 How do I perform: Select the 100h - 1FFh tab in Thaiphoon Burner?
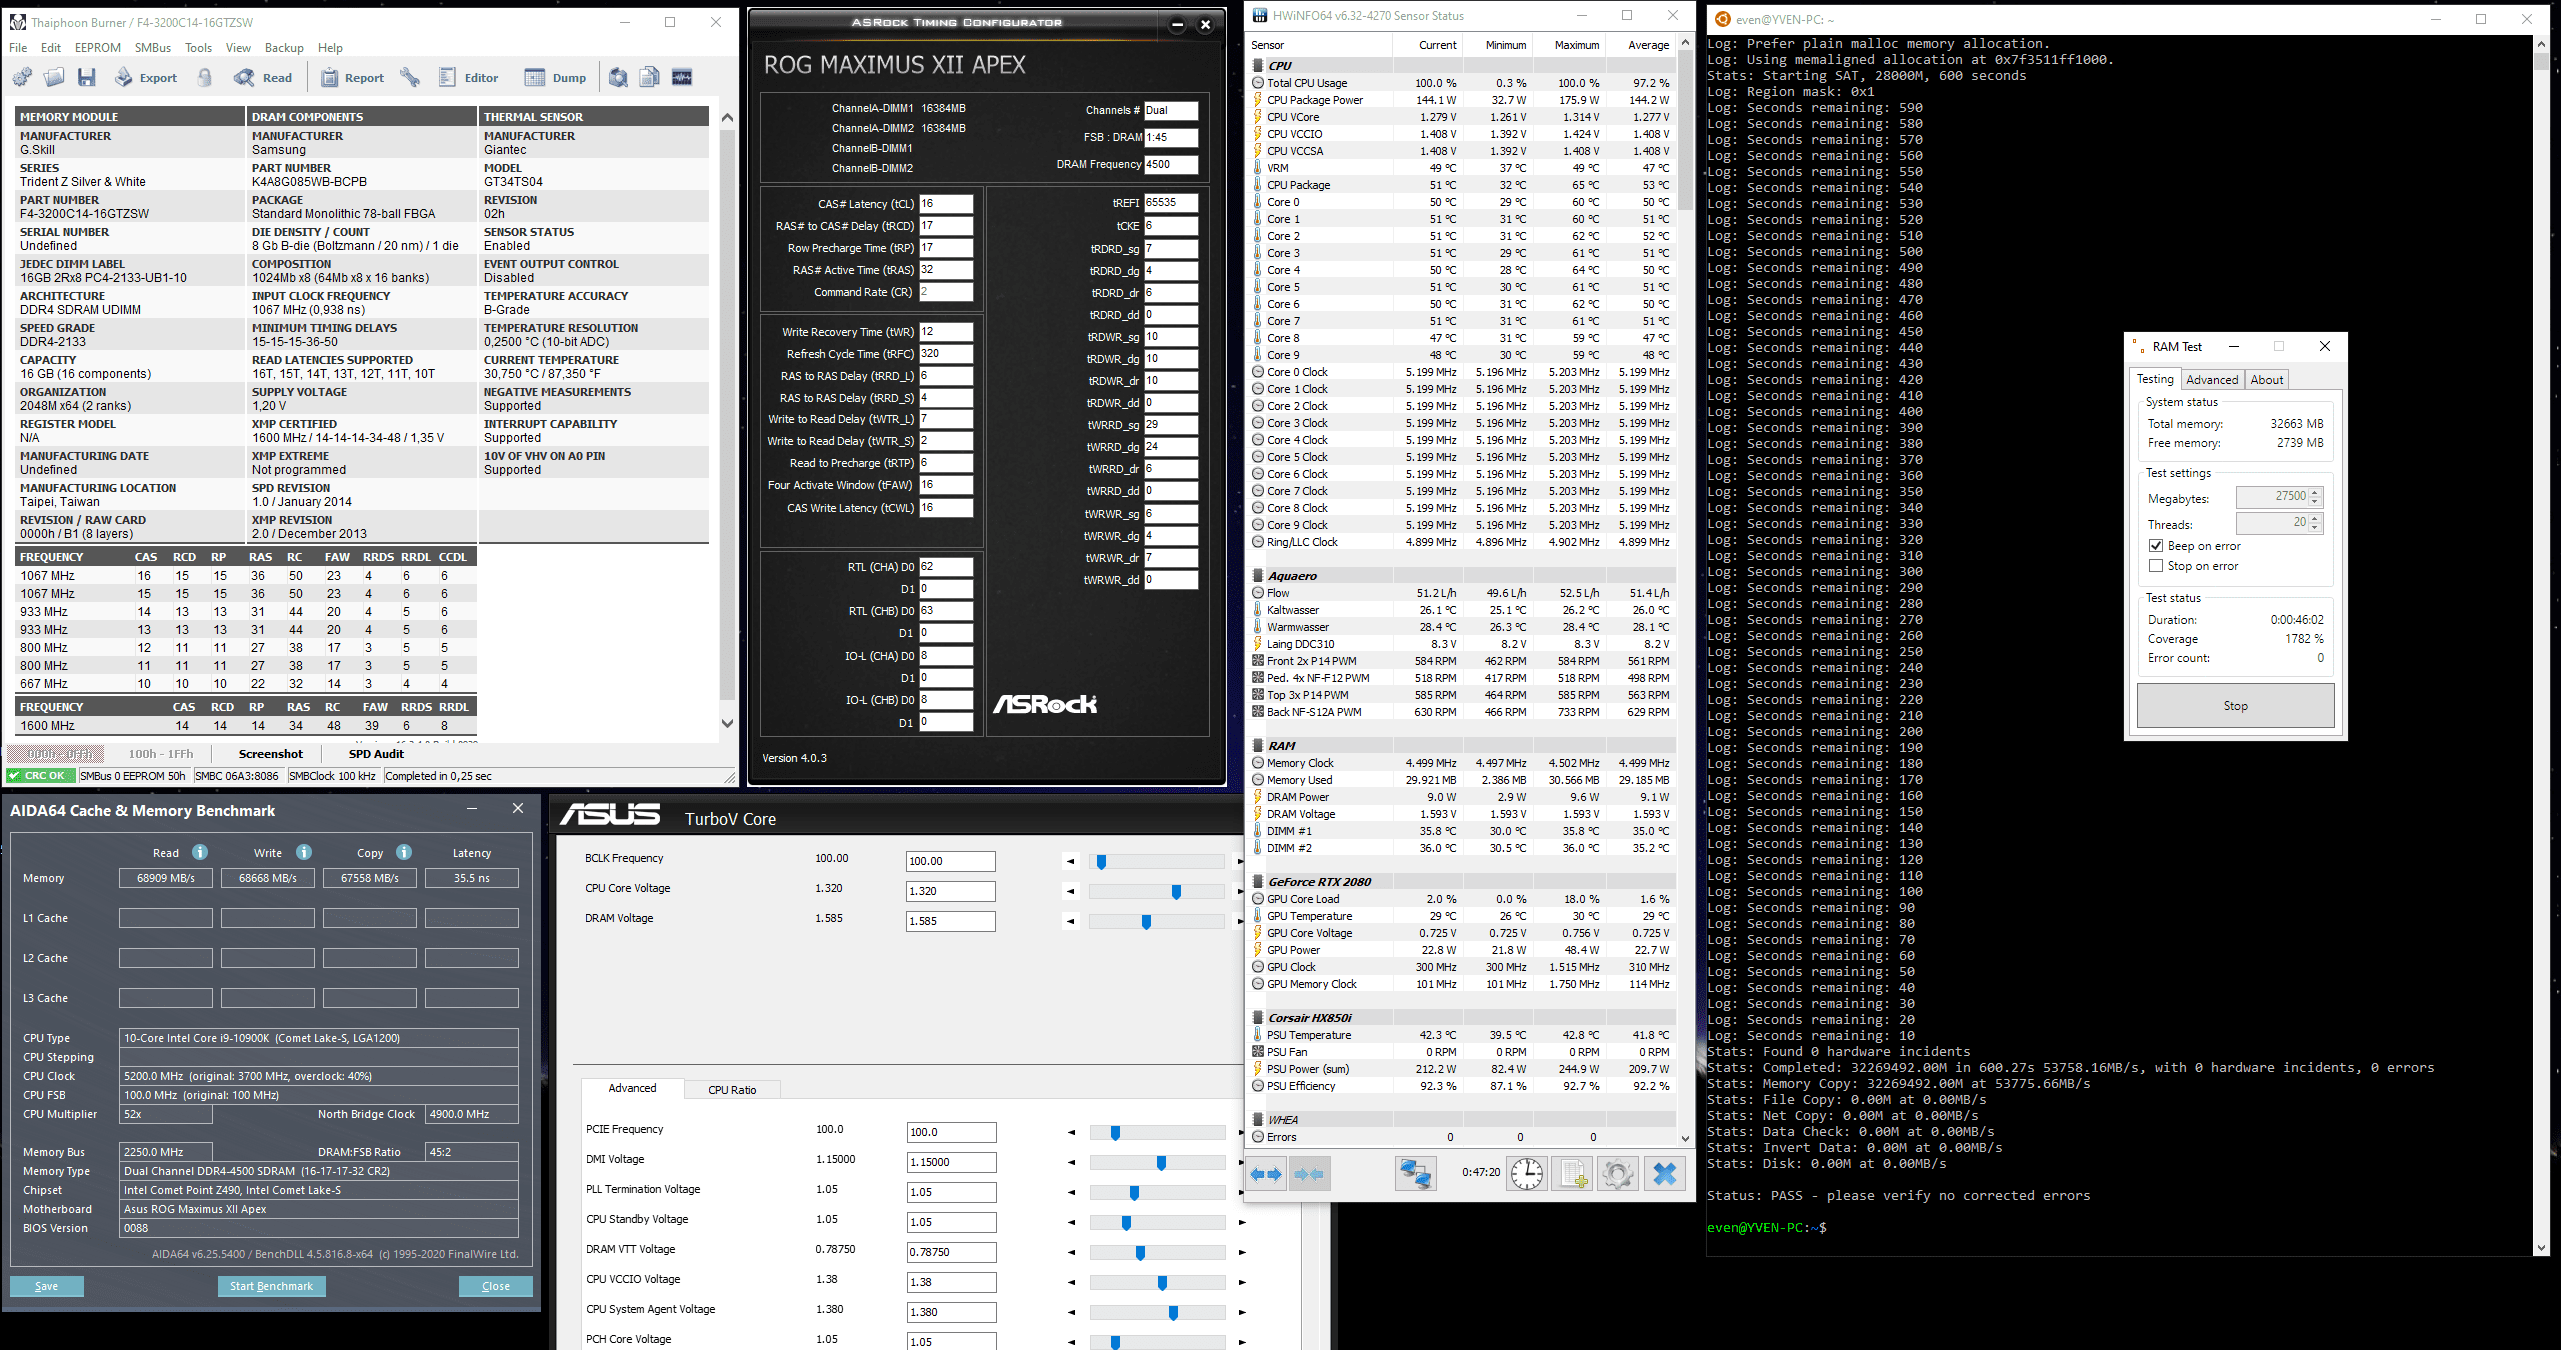point(161,754)
